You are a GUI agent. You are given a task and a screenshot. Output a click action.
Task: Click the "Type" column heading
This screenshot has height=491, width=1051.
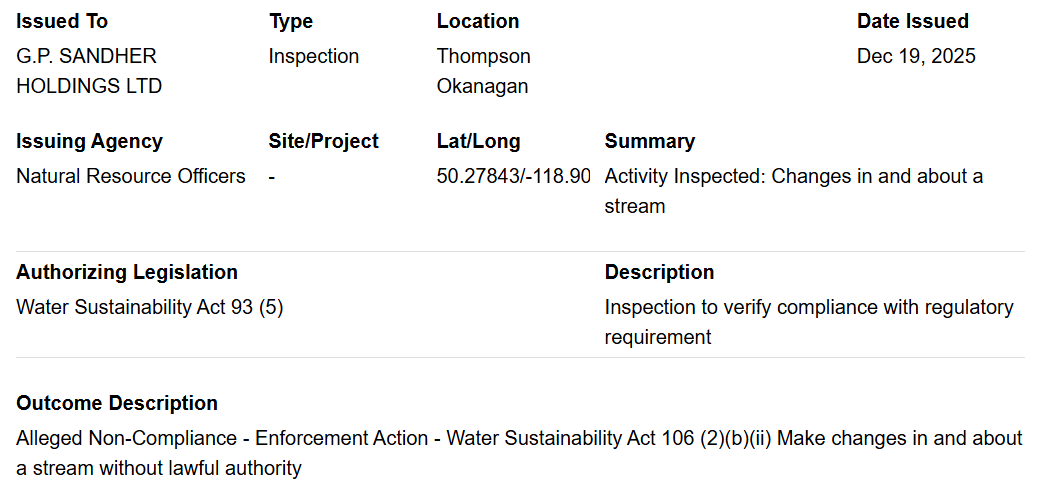[290, 21]
